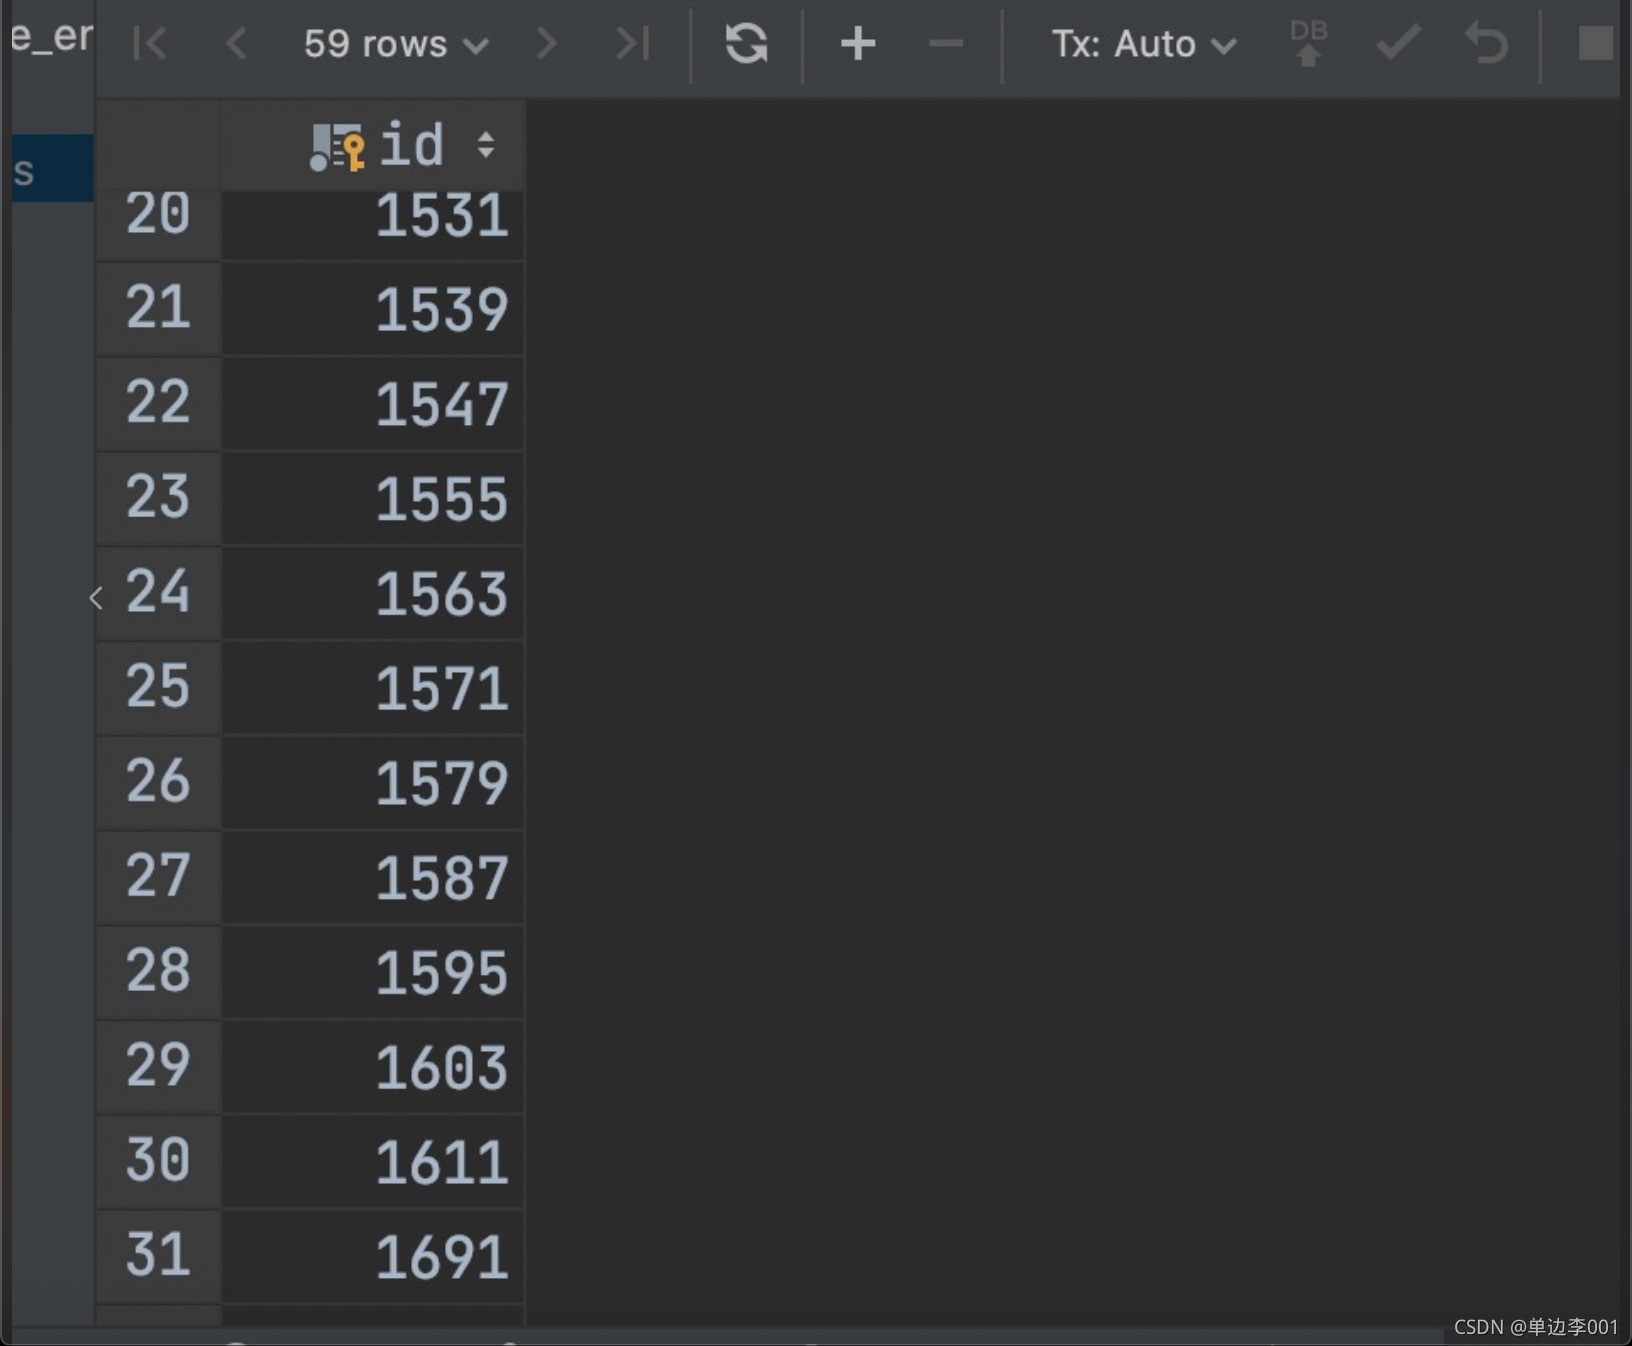Screen dimensions: 1632x1346
Task: Click the primary key icon on id column
Action: click(x=337, y=148)
